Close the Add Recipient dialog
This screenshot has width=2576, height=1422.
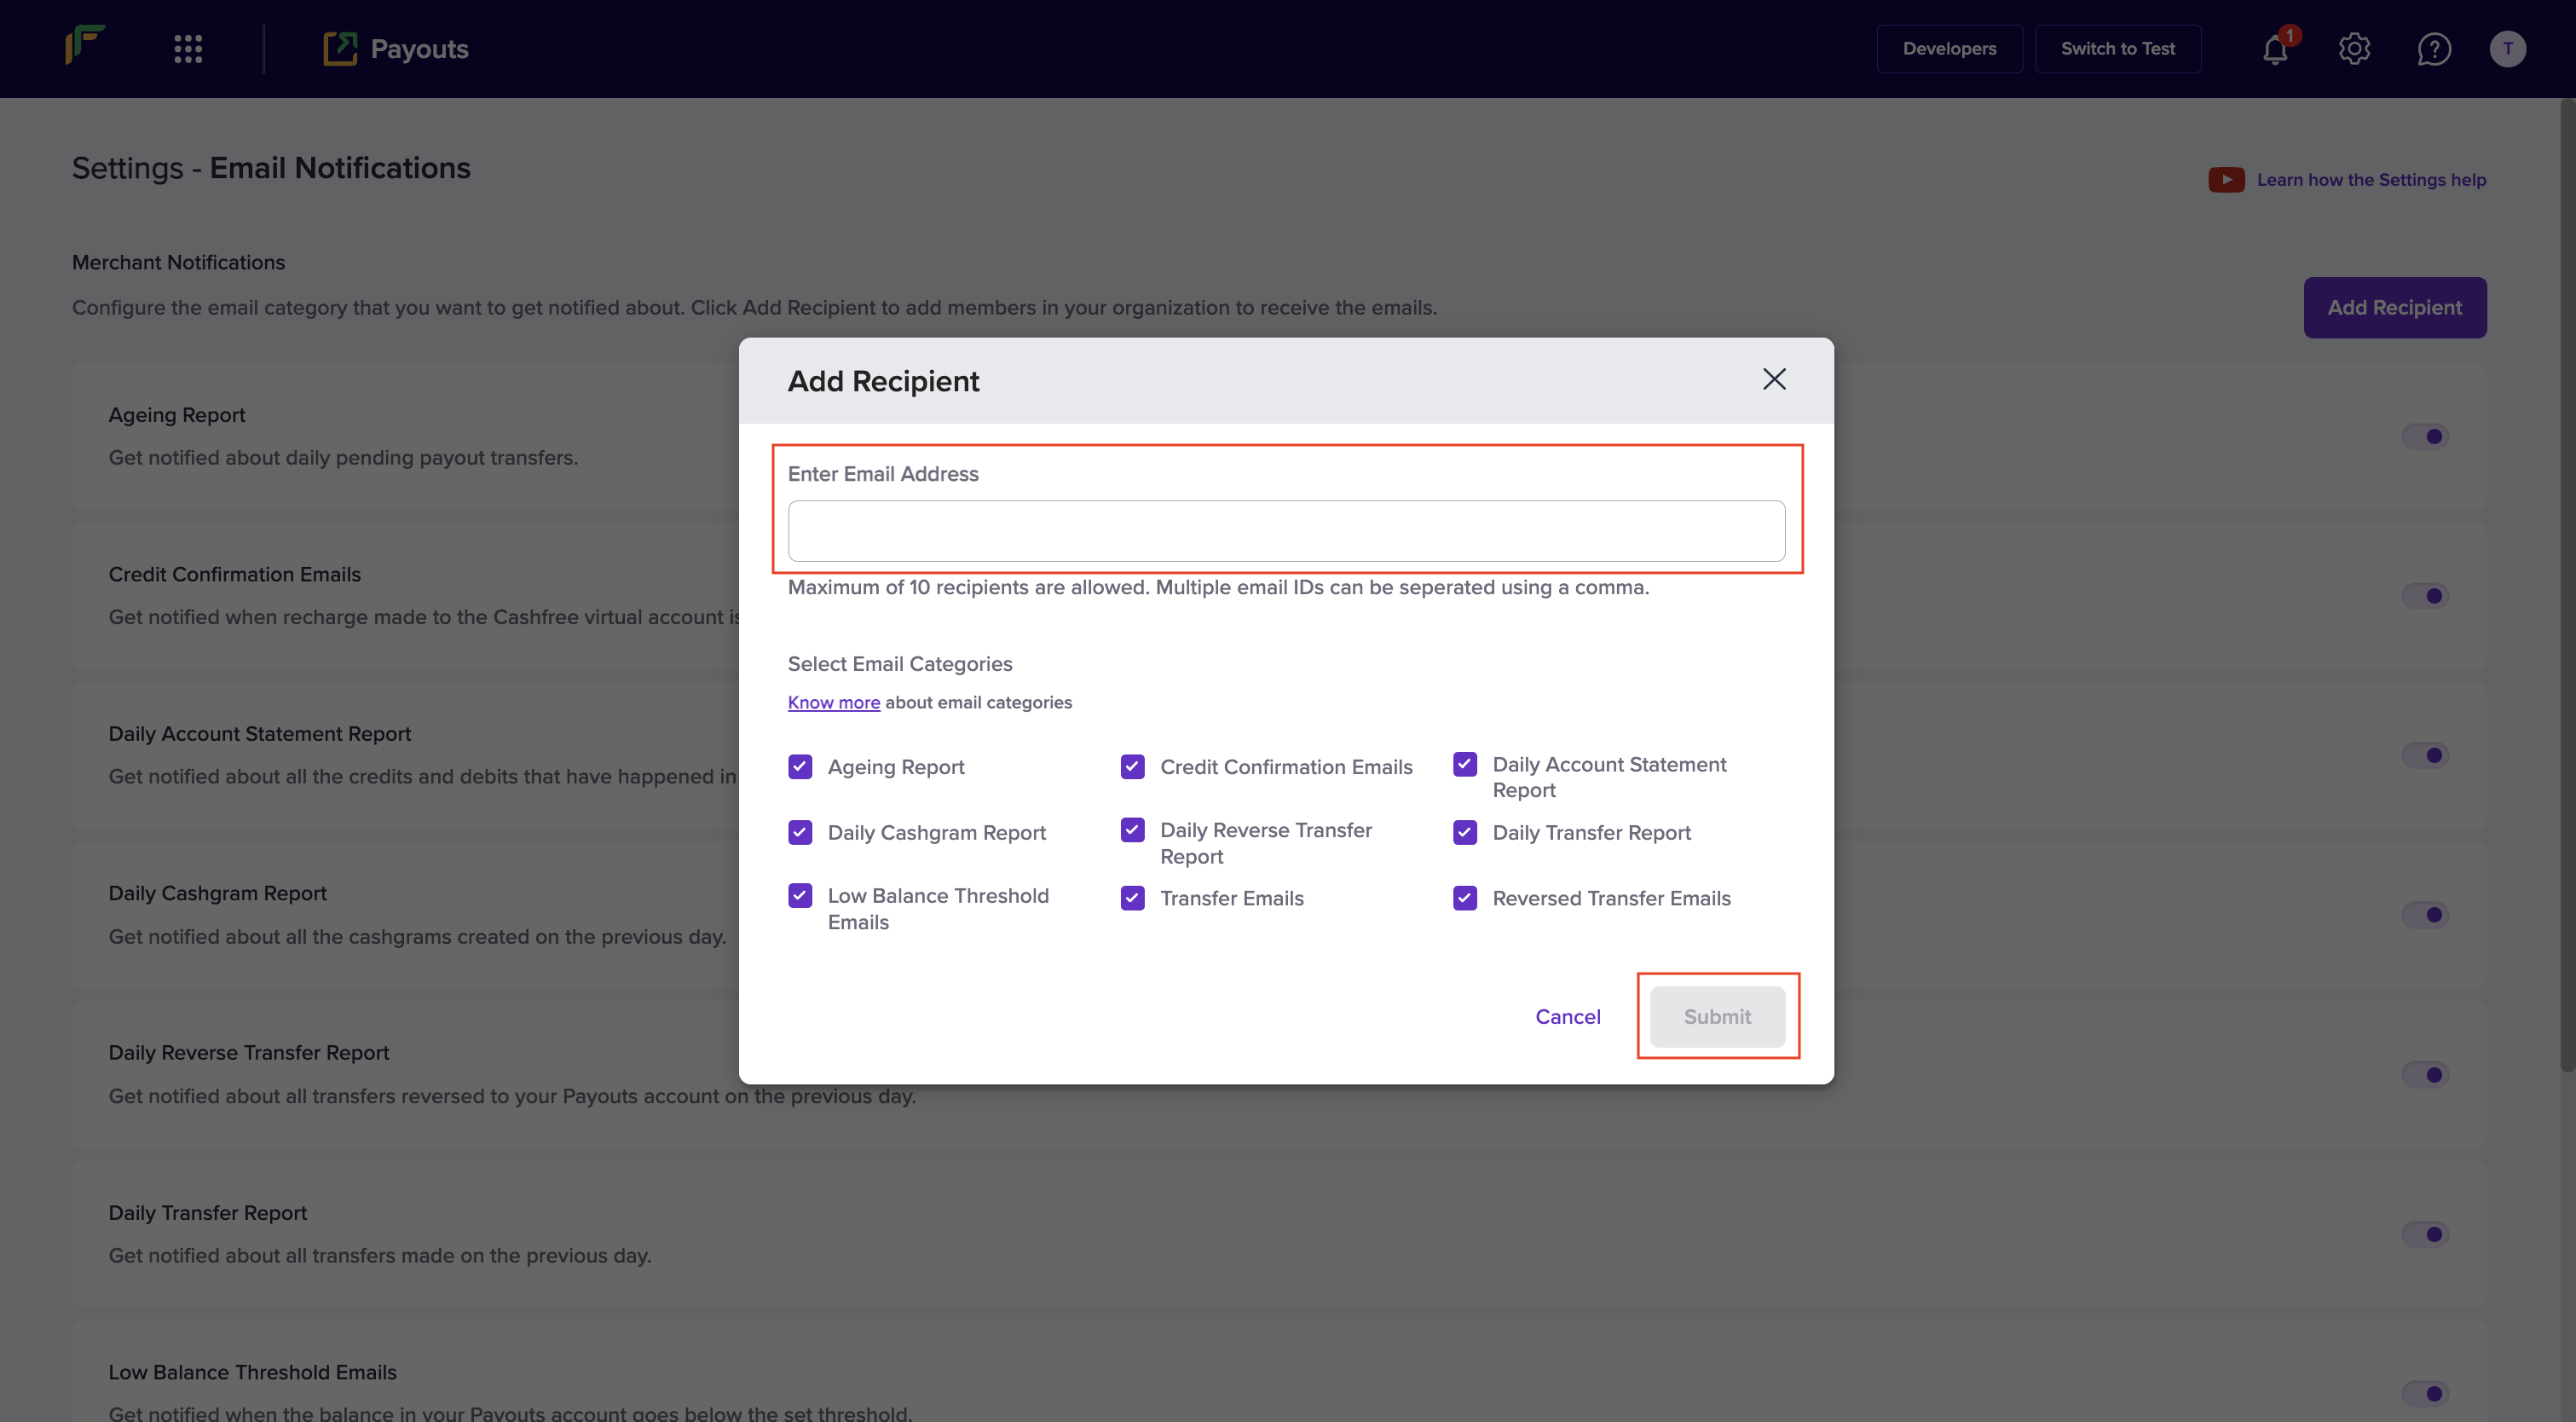click(x=1774, y=379)
